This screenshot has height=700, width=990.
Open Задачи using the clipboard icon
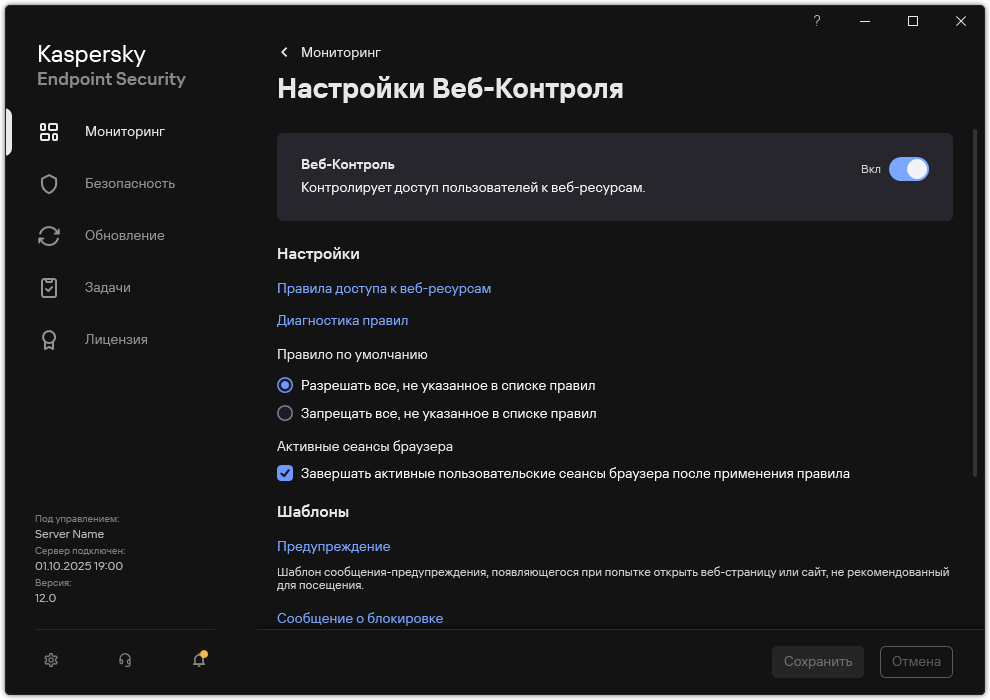point(48,287)
